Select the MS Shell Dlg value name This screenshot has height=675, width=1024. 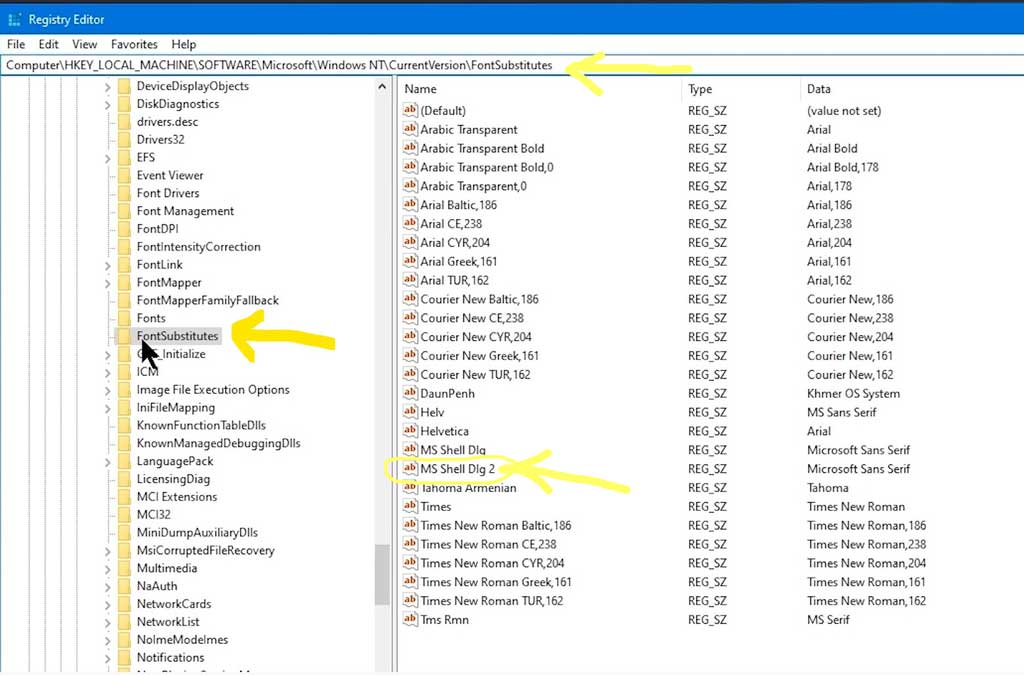pyautogui.click(x=453, y=450)
